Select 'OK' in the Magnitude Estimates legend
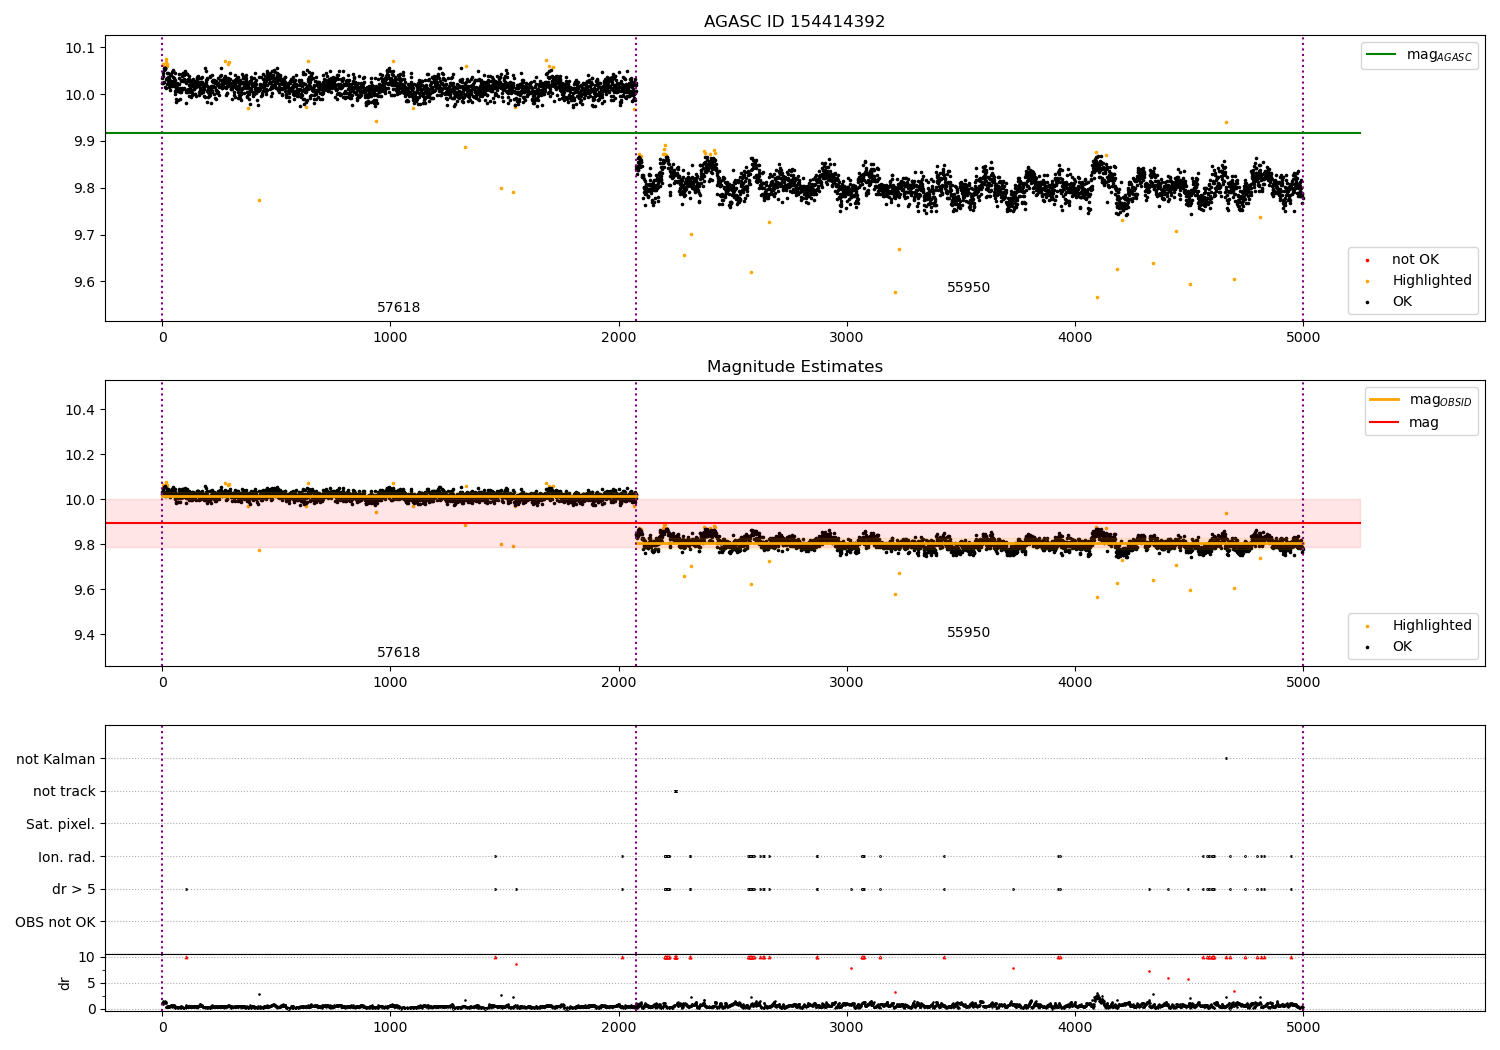This screenshot has height=1050, width=1500. tap(1402, 647)
